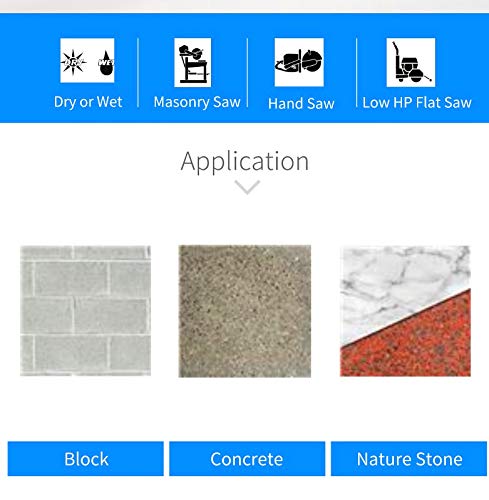Viewport: 489px width, 500px height.
Task: Click the Wet water droplet symbol
Action: click(x=106, y=63)
